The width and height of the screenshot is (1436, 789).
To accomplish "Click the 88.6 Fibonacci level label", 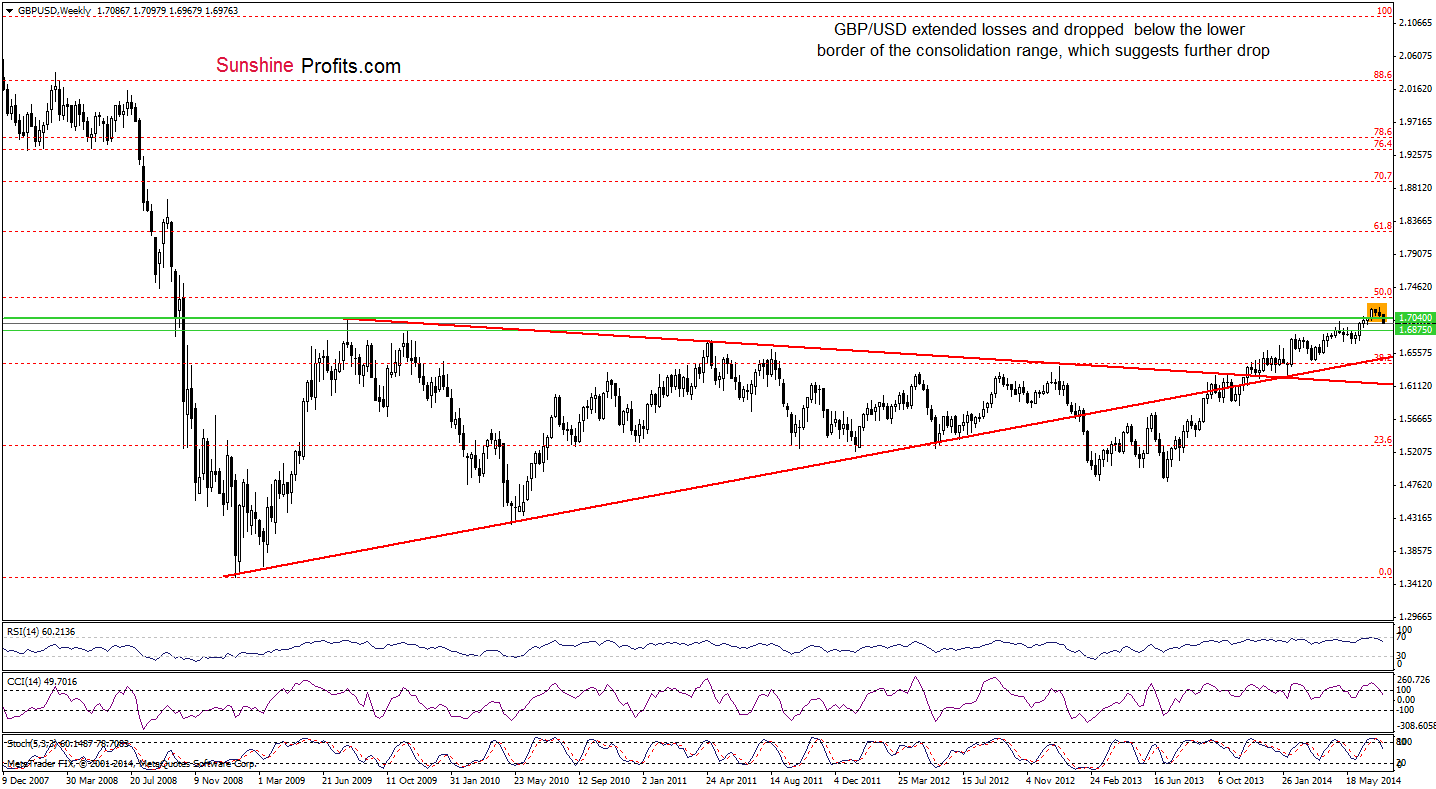I will point(1382,74).
